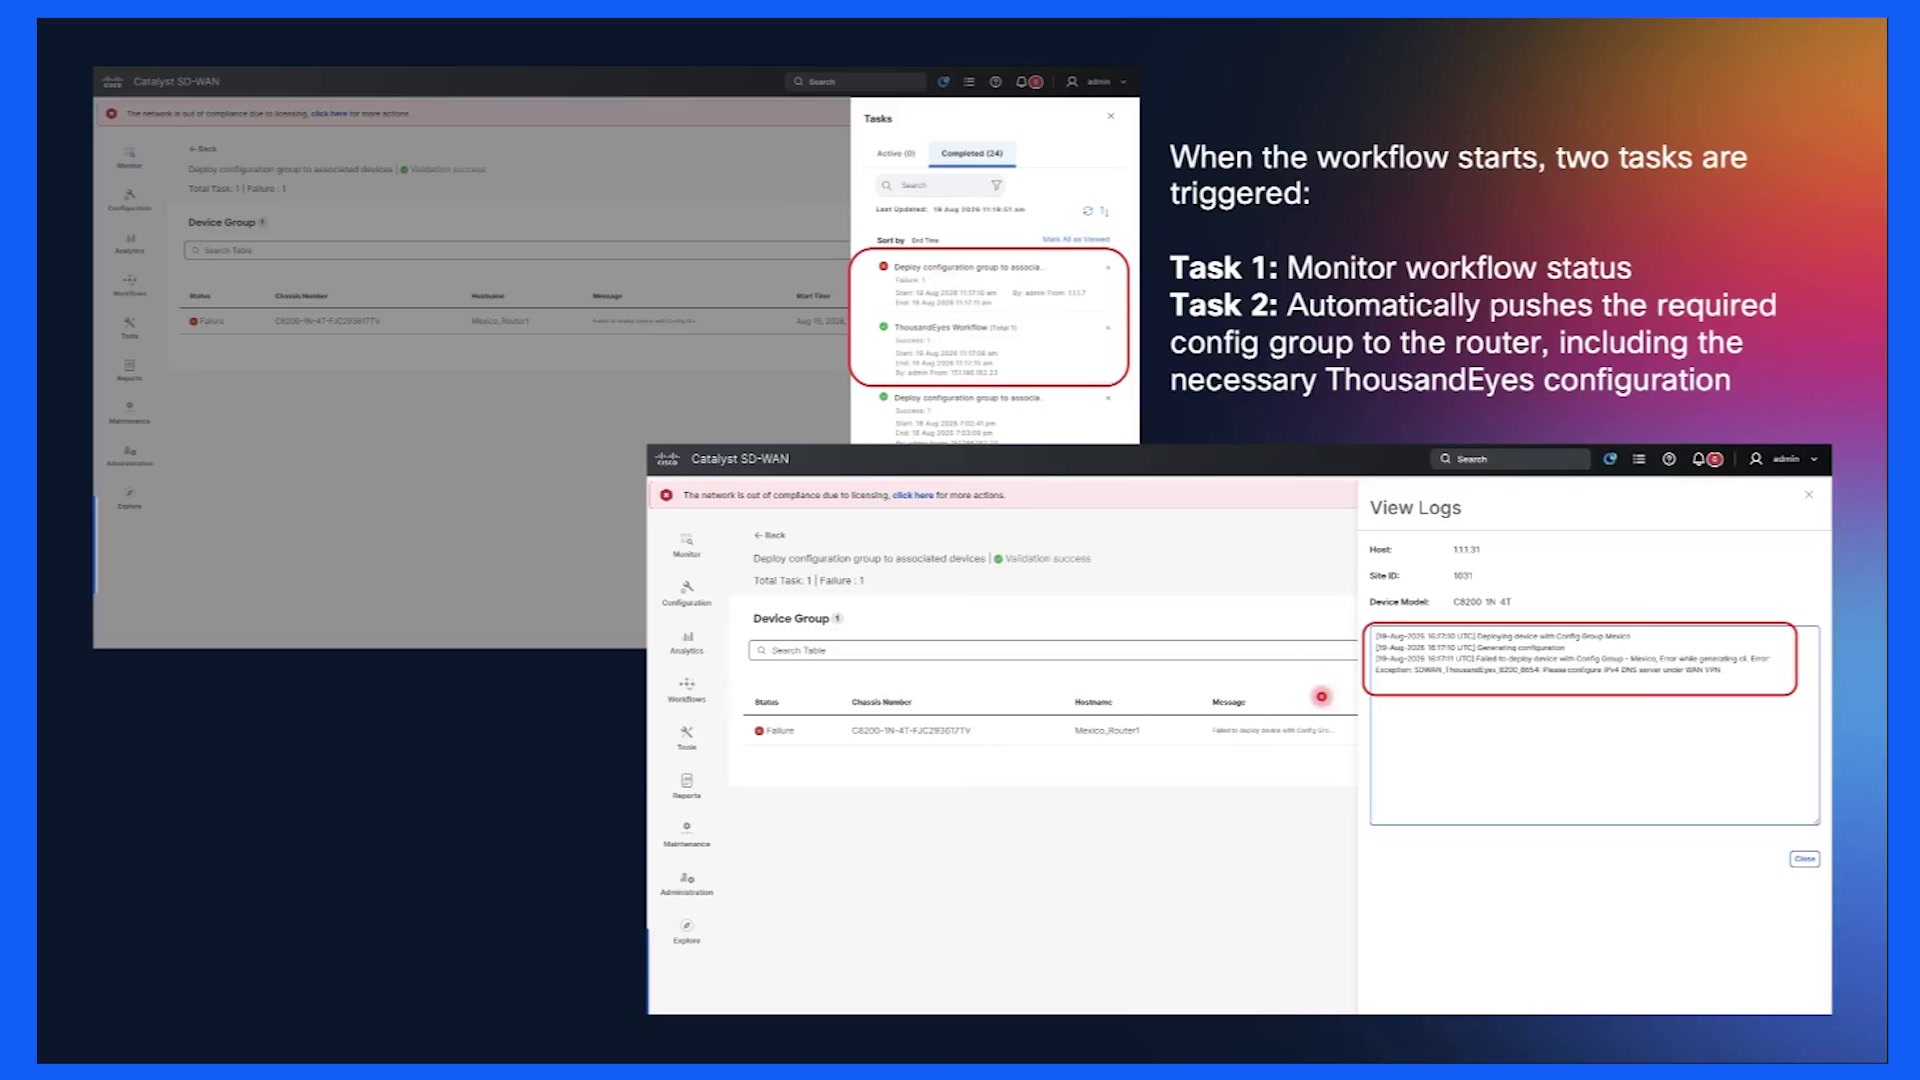1920x1080 pixels.
Task: Open Tools in the View Logs window sidebar
Action: pyautogui.click(x=686, y=738)
